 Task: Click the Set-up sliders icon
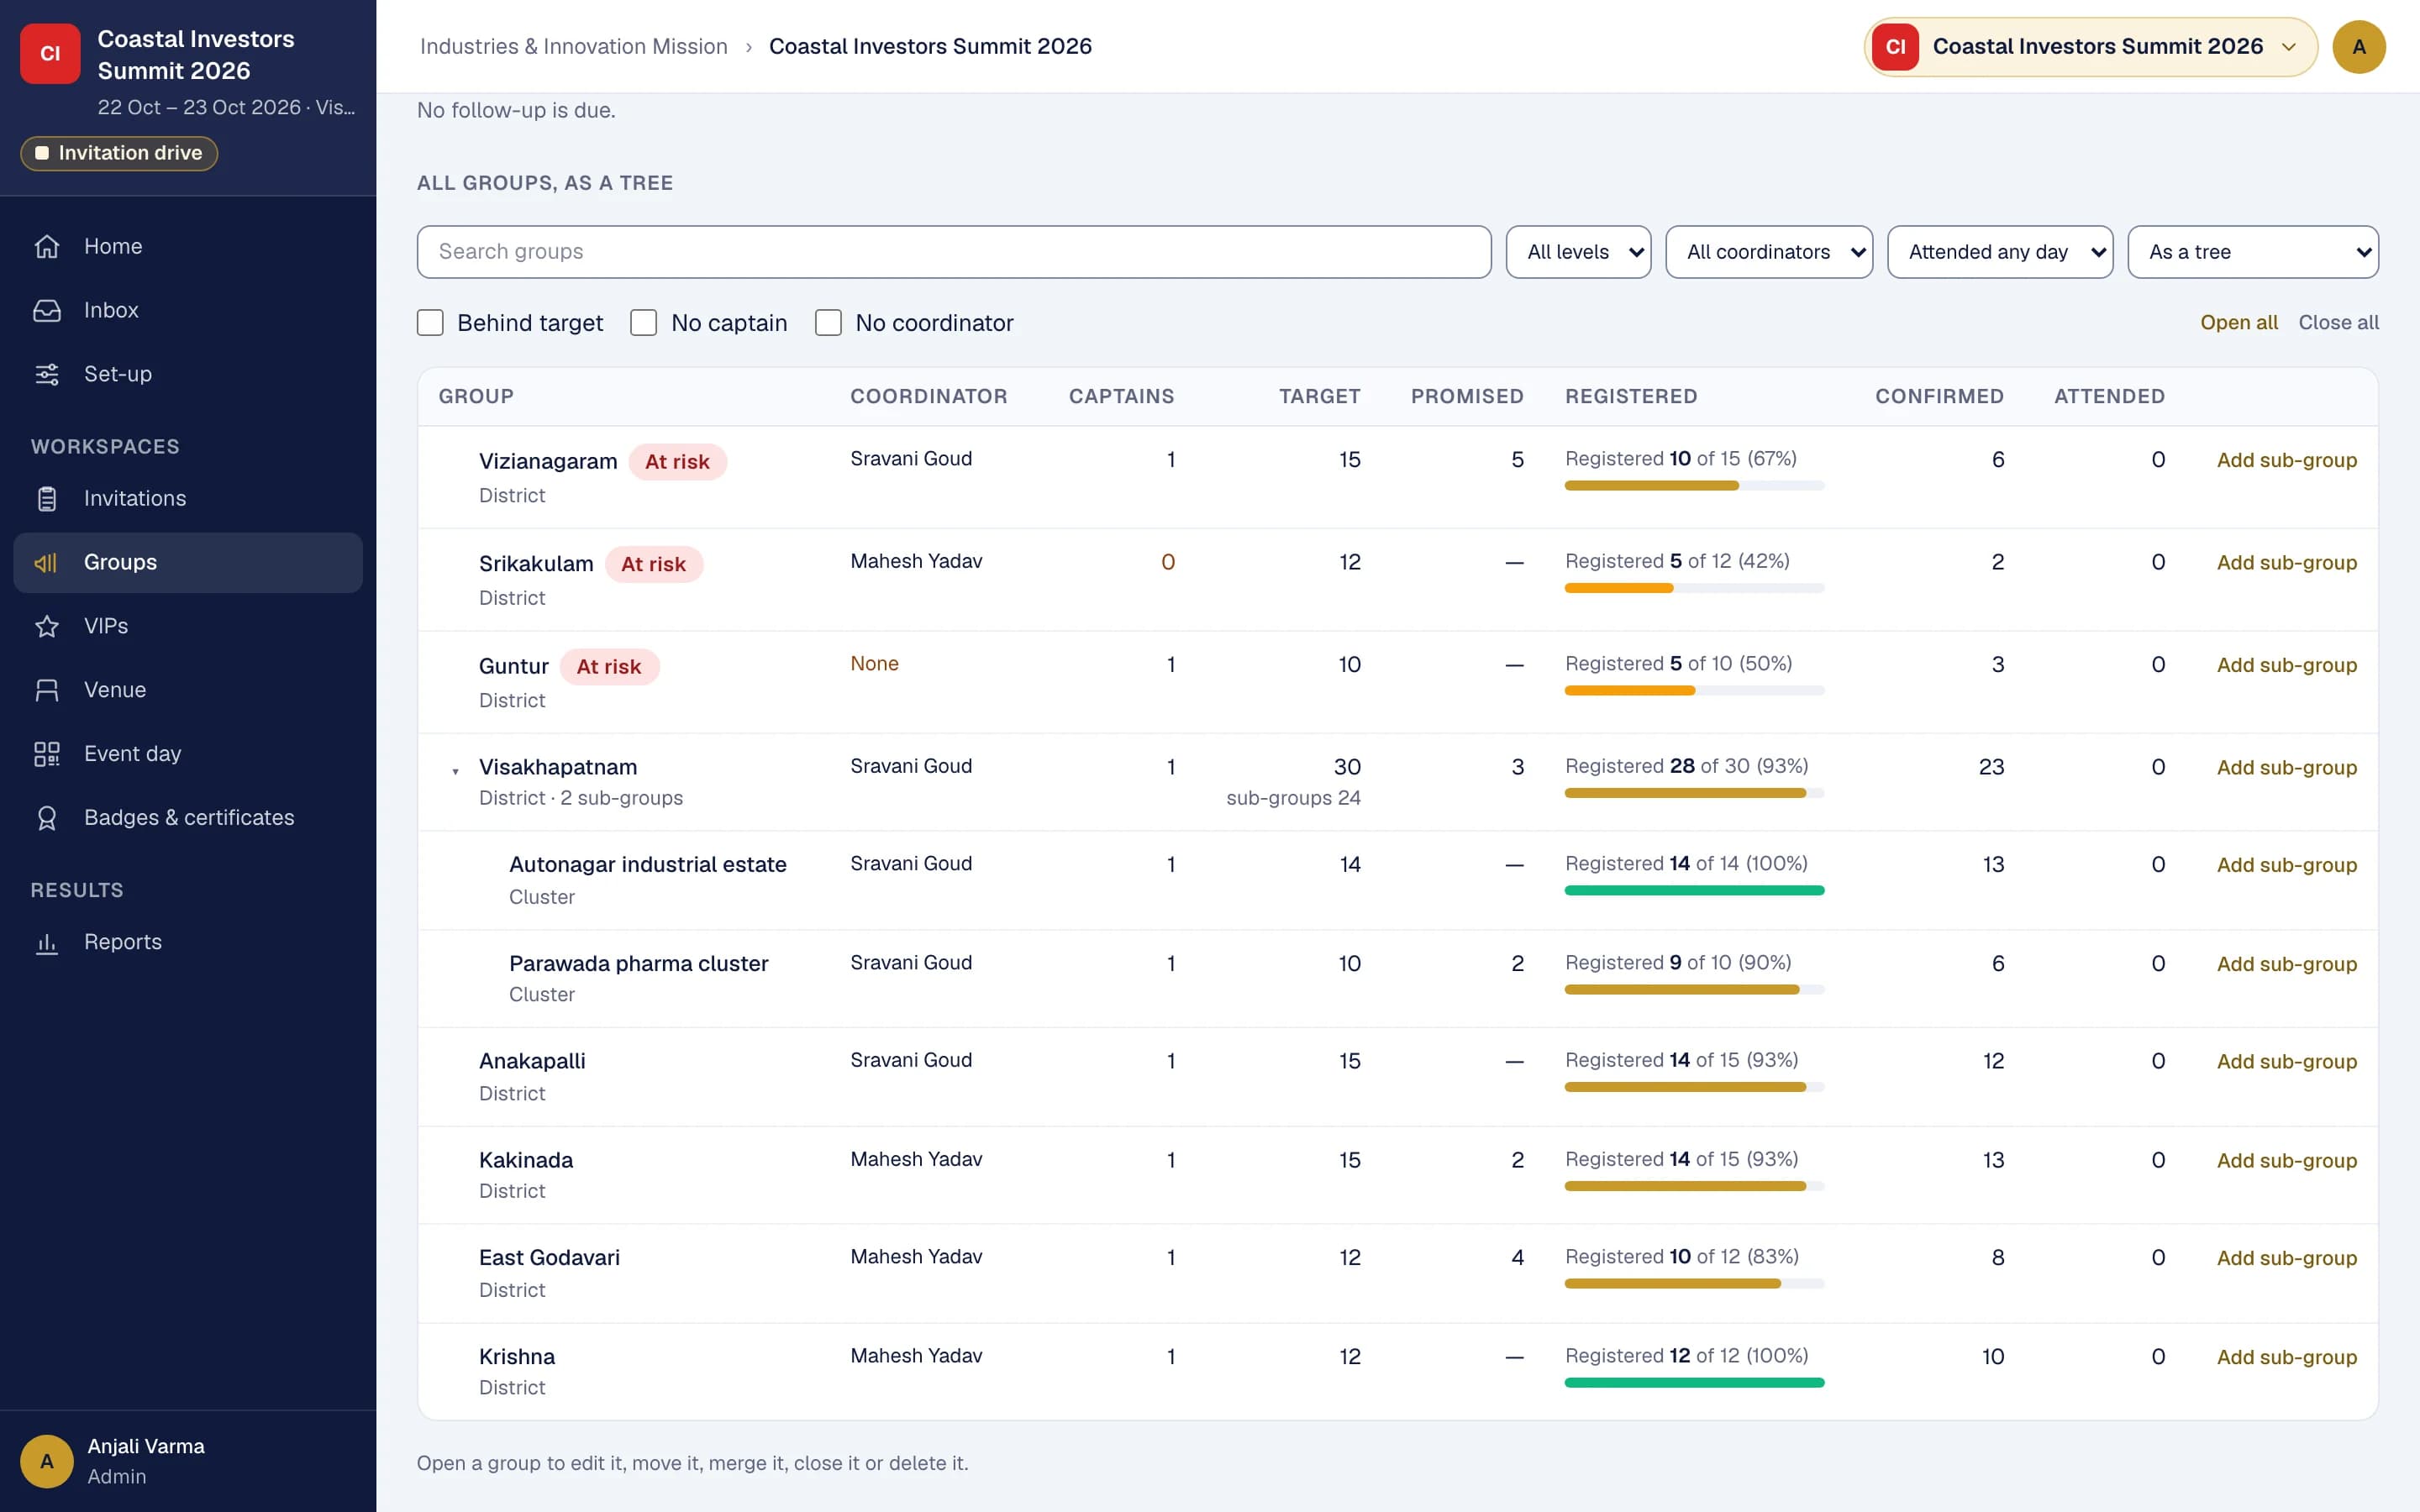pos(47,374)
